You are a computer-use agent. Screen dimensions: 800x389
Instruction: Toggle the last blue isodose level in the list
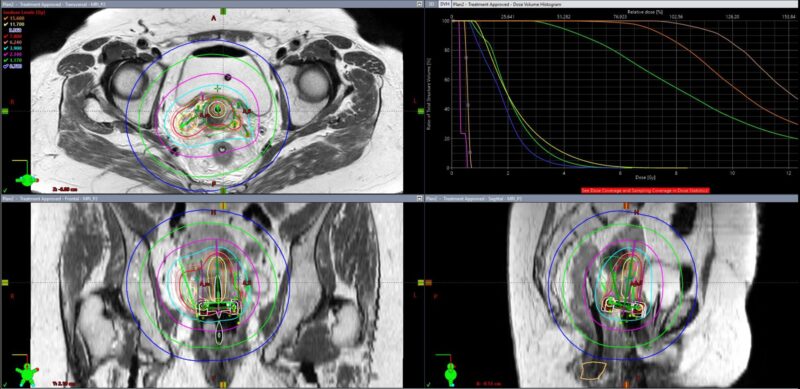pyautogui.click(x=6, y=67)
